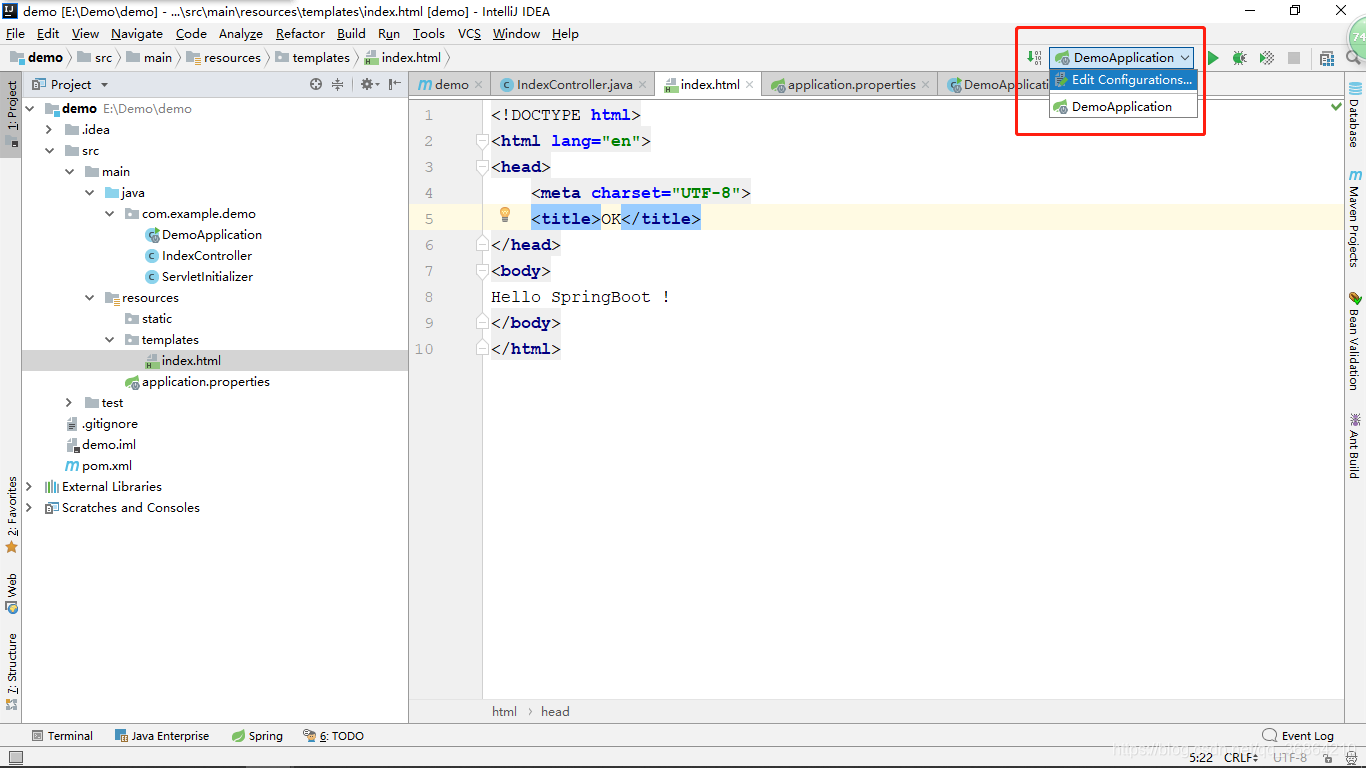Click the Build project down-arrow binary icon
The width and height of the screenshot is (1366, 768).
(x=1035, y=57)
